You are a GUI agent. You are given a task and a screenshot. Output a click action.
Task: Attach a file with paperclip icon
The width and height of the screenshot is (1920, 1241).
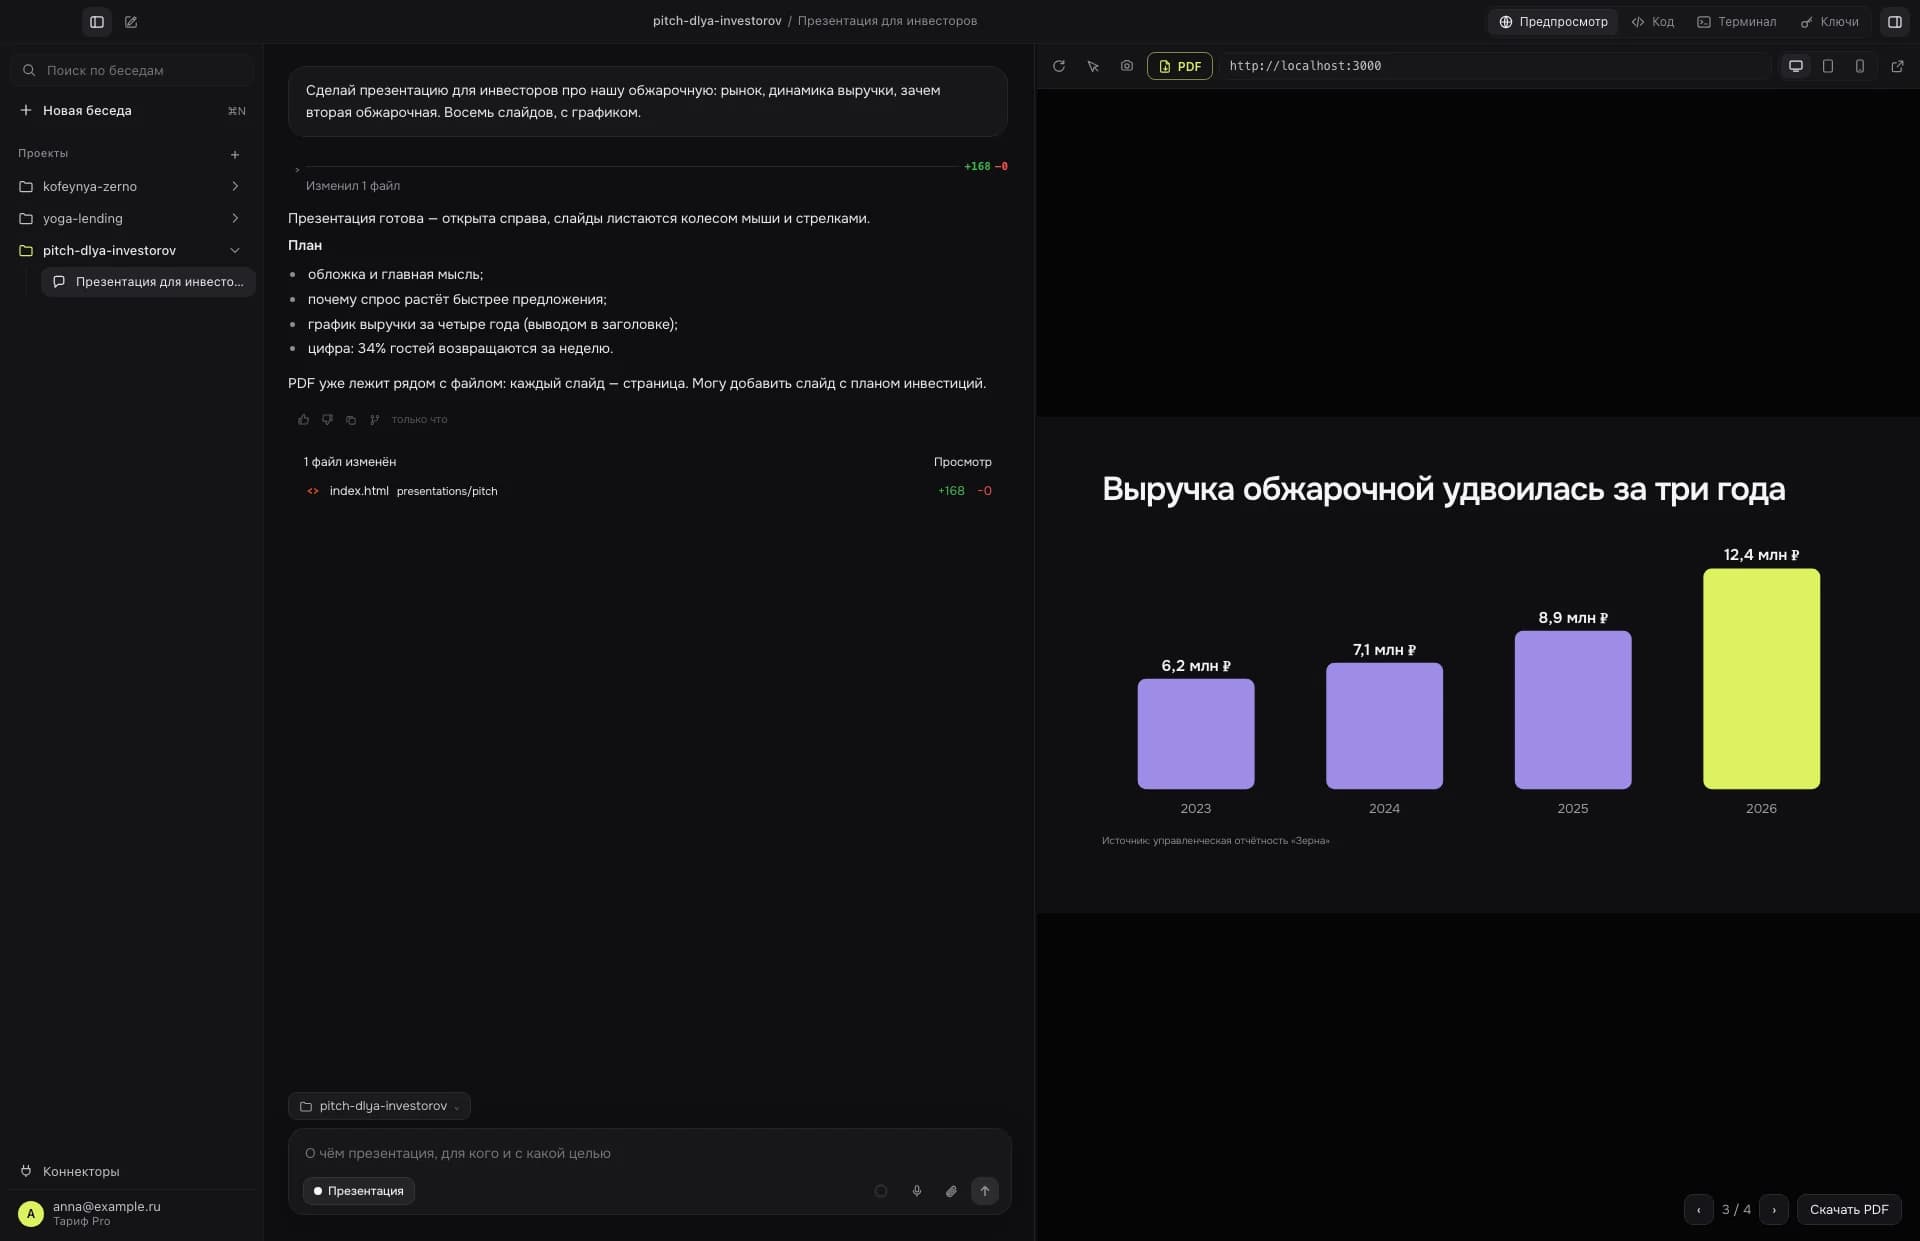coord(951,1191)
